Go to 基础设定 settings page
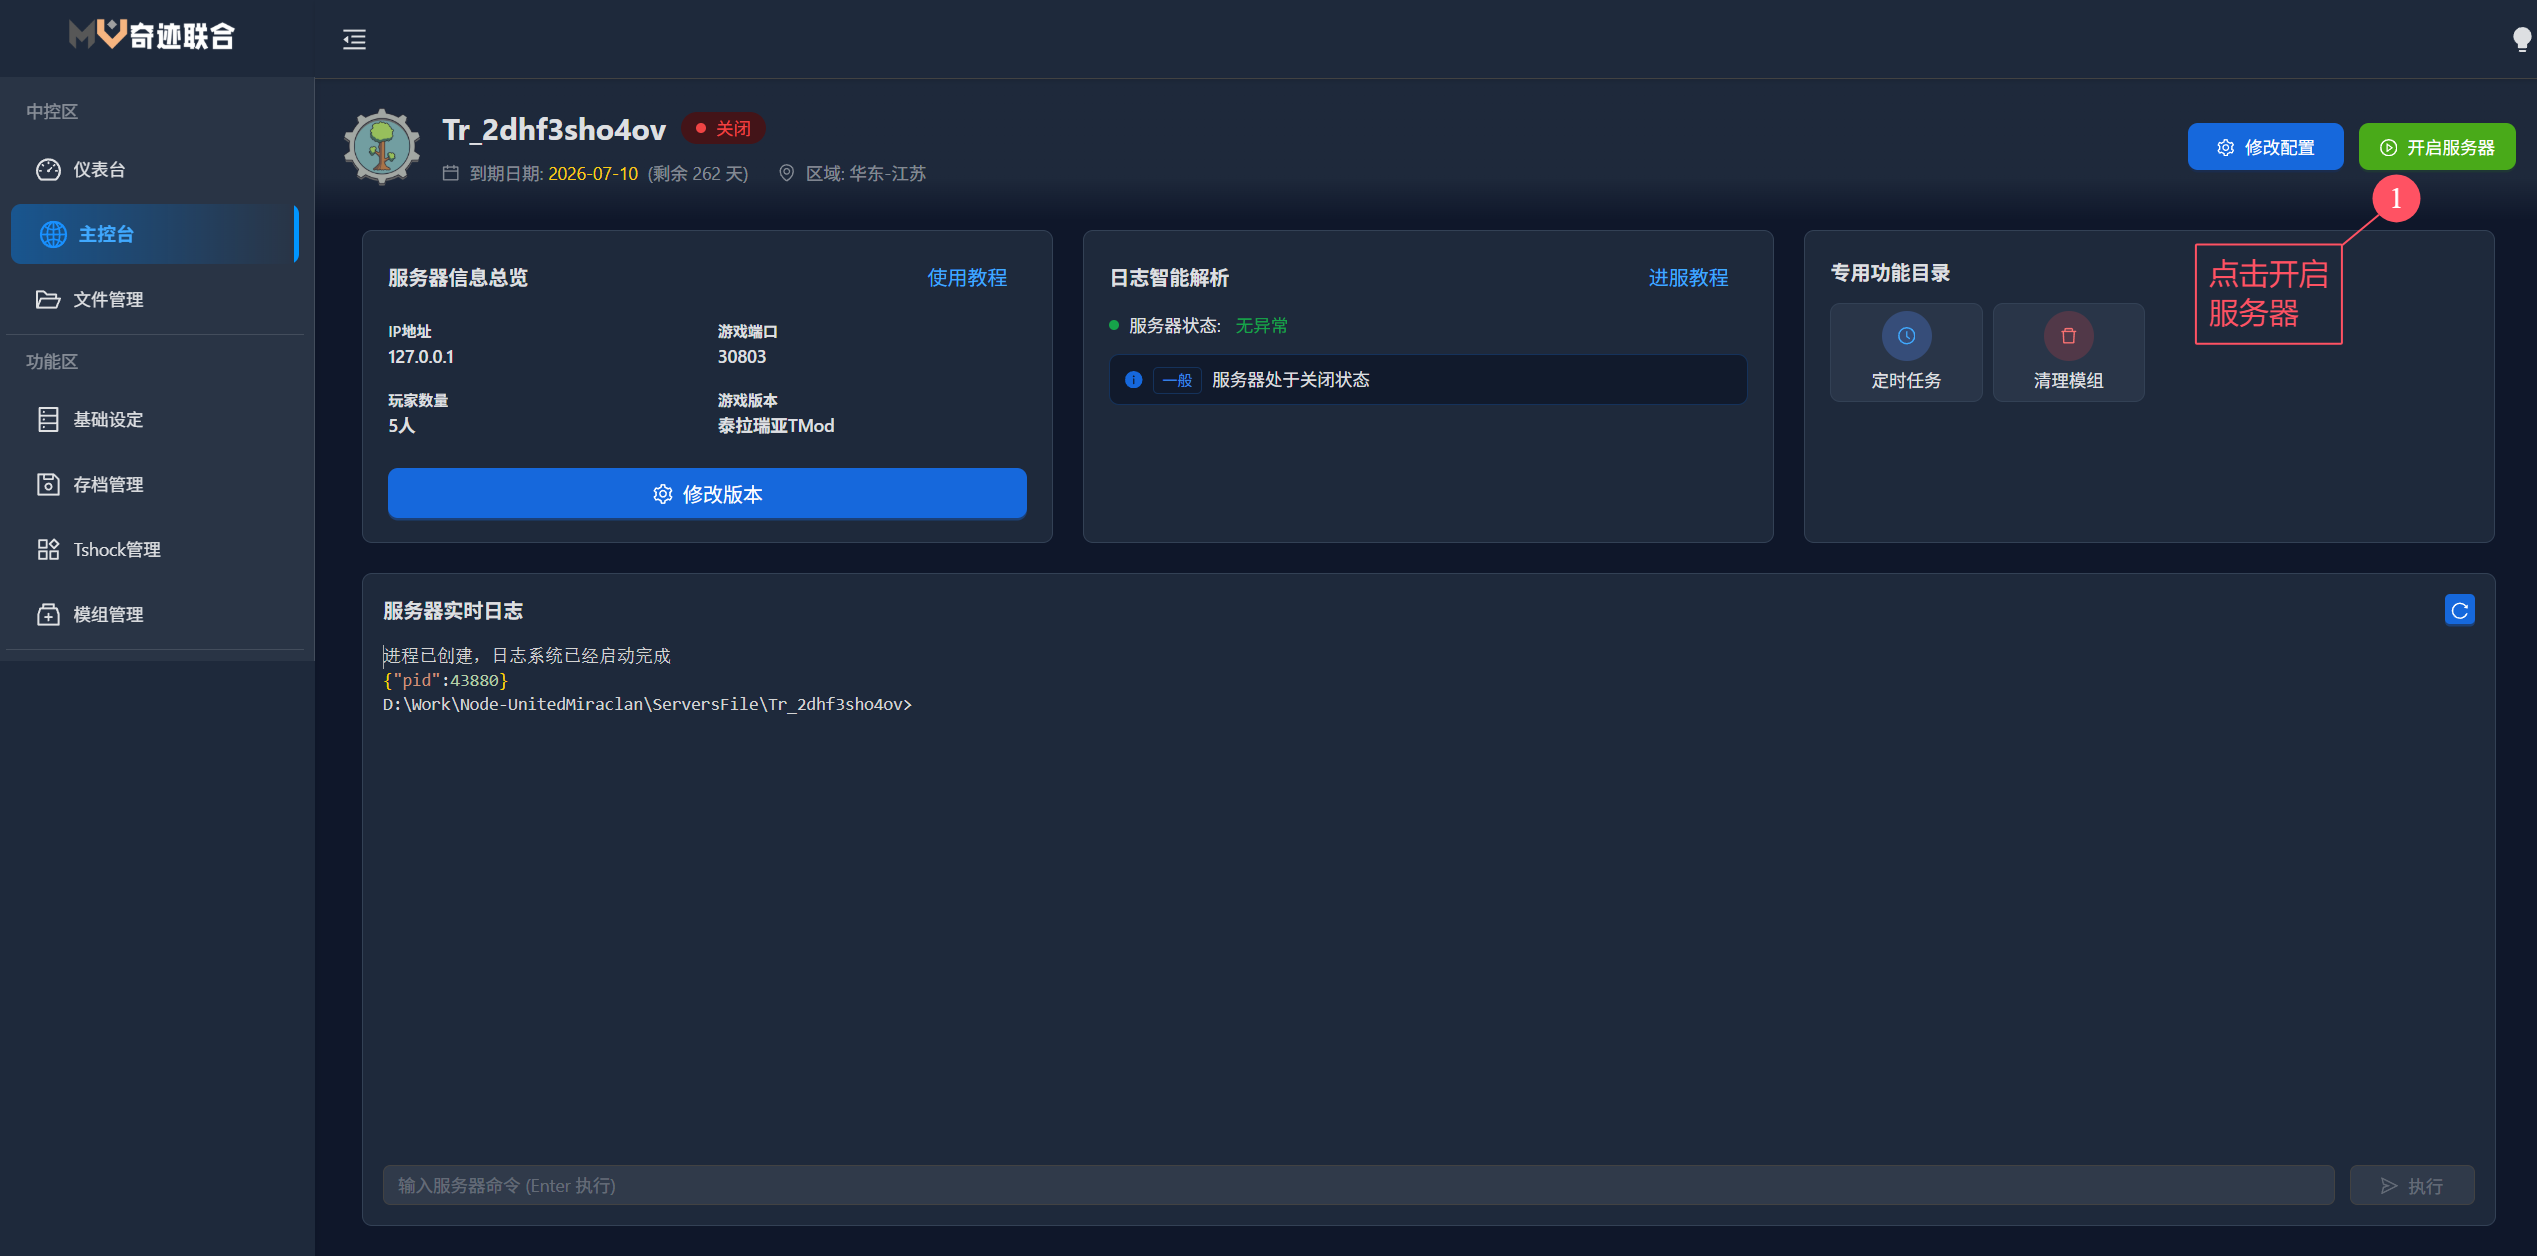The image size is (2537, 1256). 107,419
